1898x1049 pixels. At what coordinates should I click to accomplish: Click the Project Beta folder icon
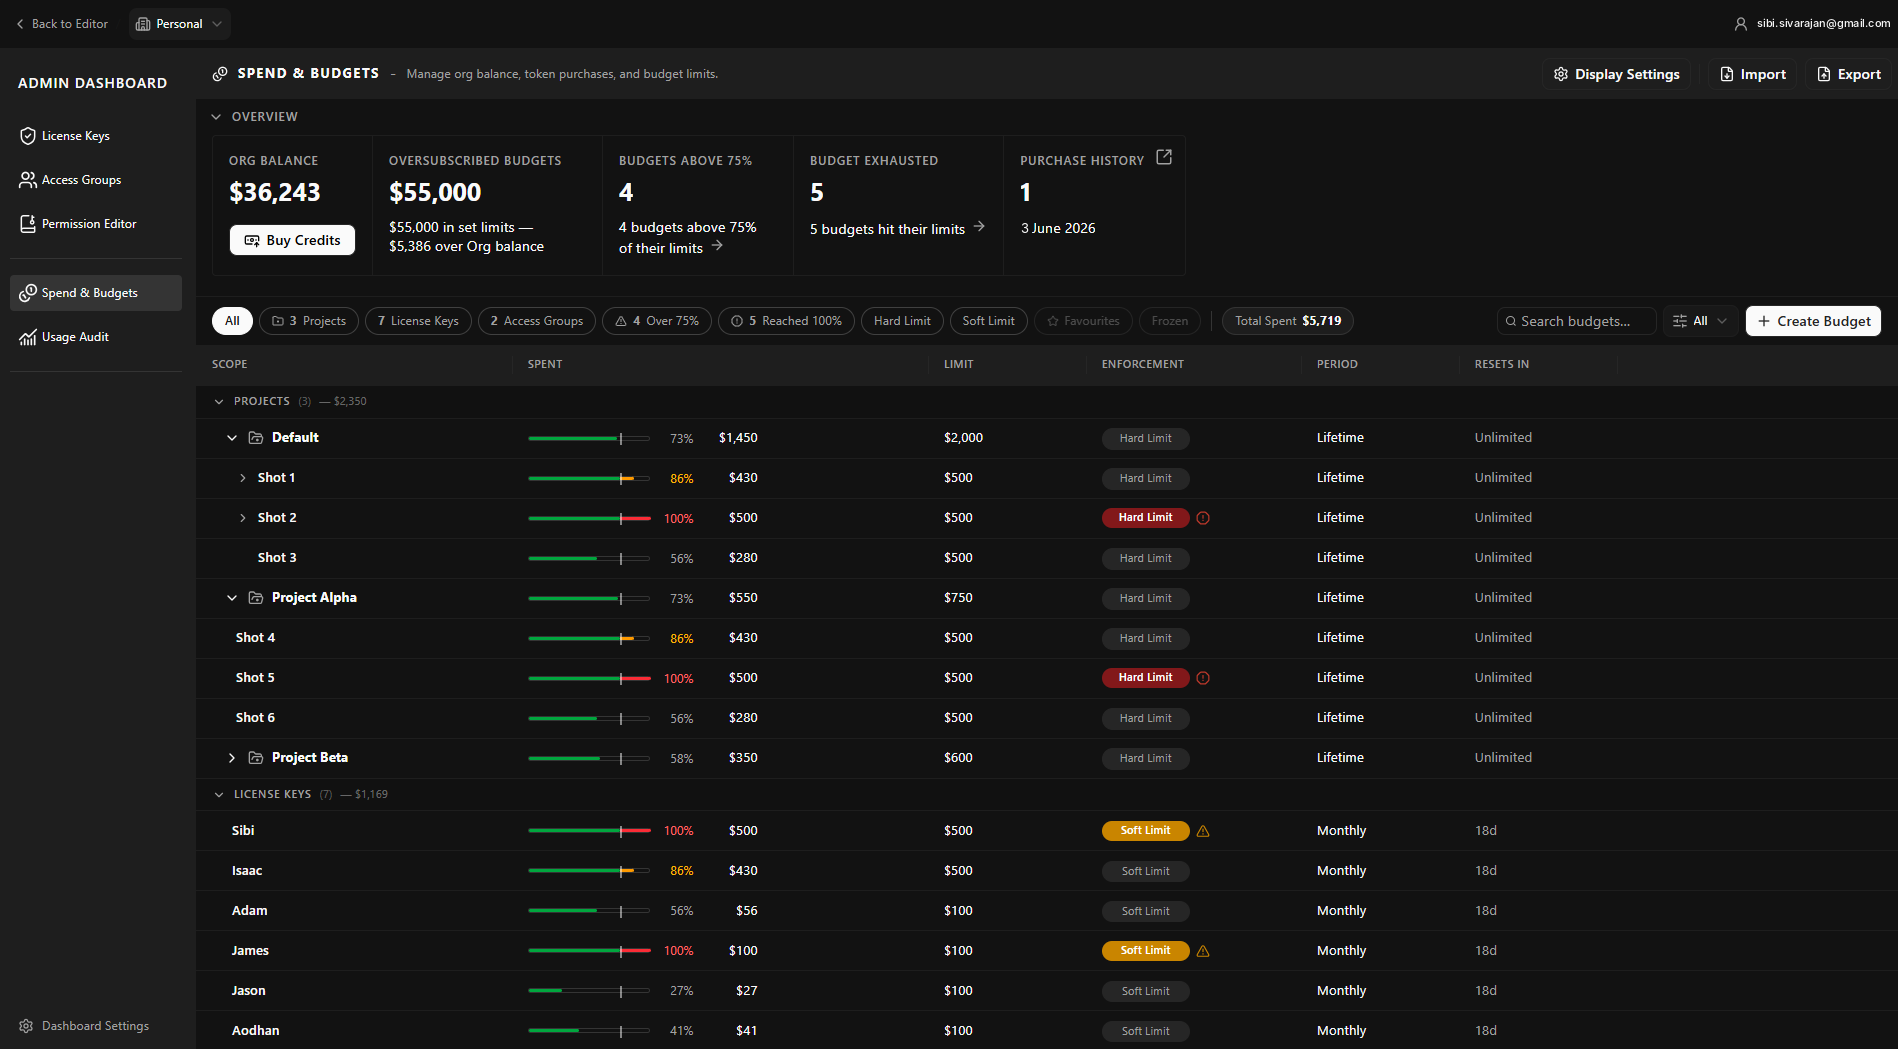pos(256,758)
